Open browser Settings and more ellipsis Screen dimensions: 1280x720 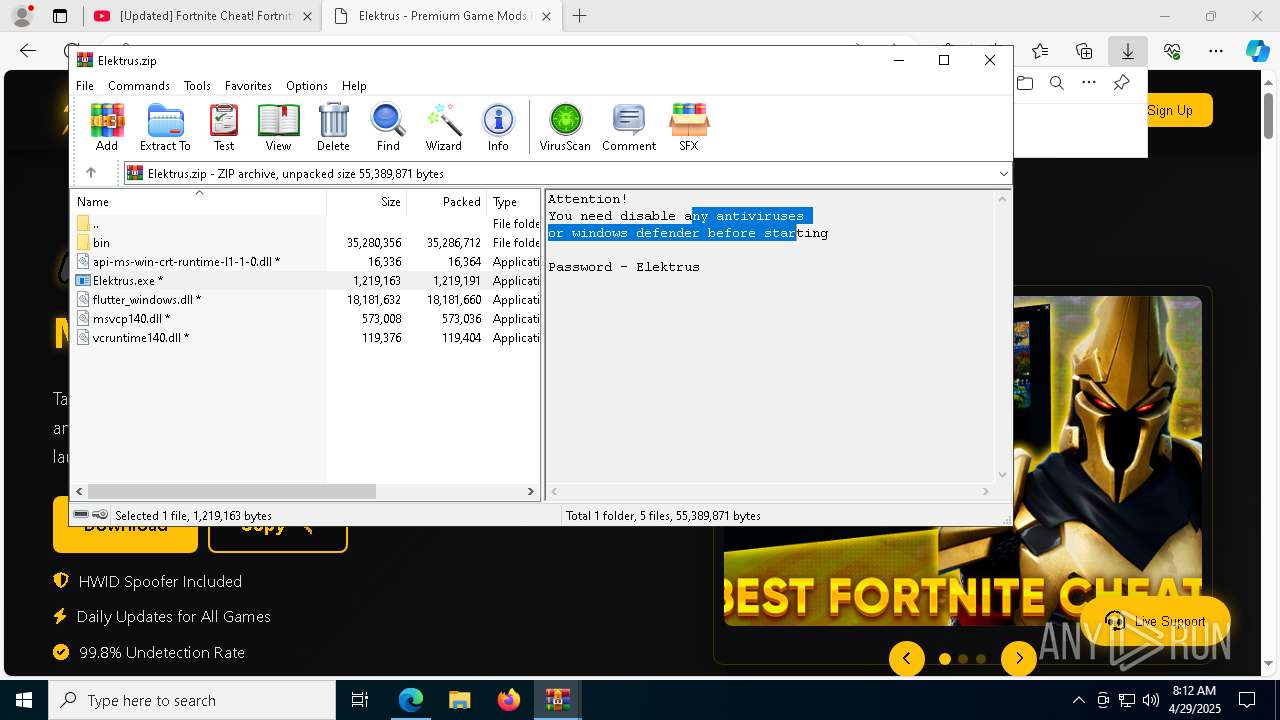coord(1215,51)
